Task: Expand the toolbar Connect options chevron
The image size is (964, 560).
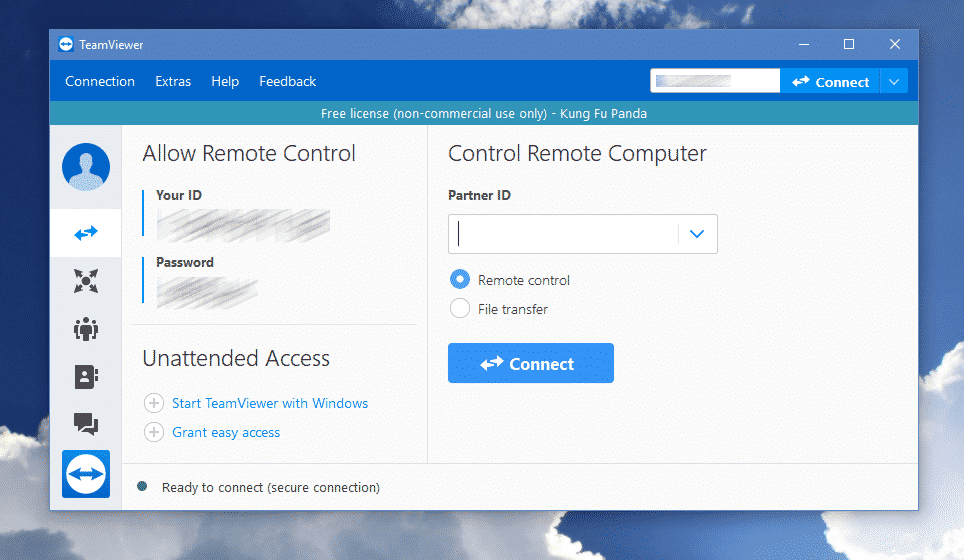Action: point(894,82)
